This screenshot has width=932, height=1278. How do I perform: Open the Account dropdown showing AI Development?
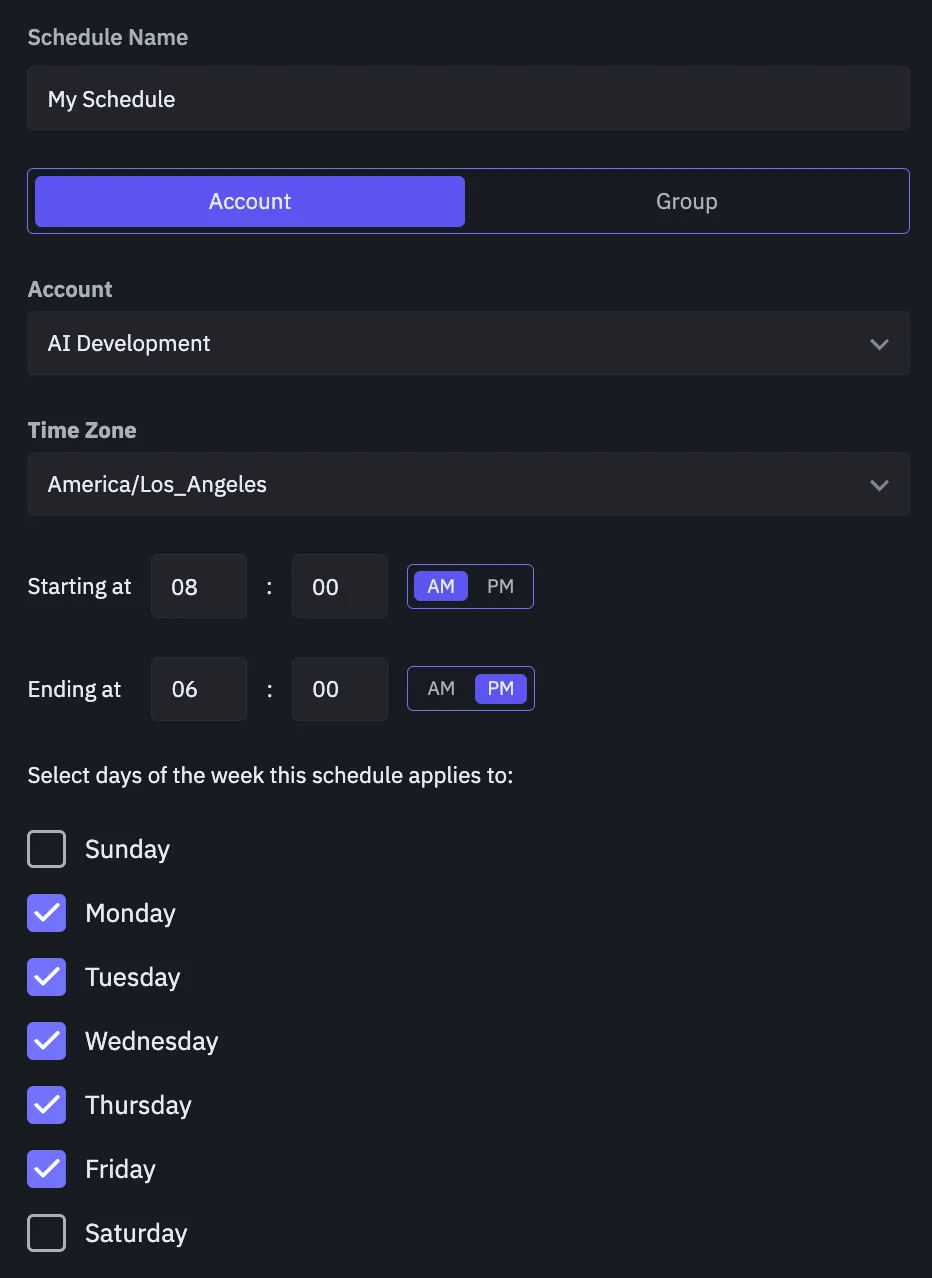[x=468, y=343]
